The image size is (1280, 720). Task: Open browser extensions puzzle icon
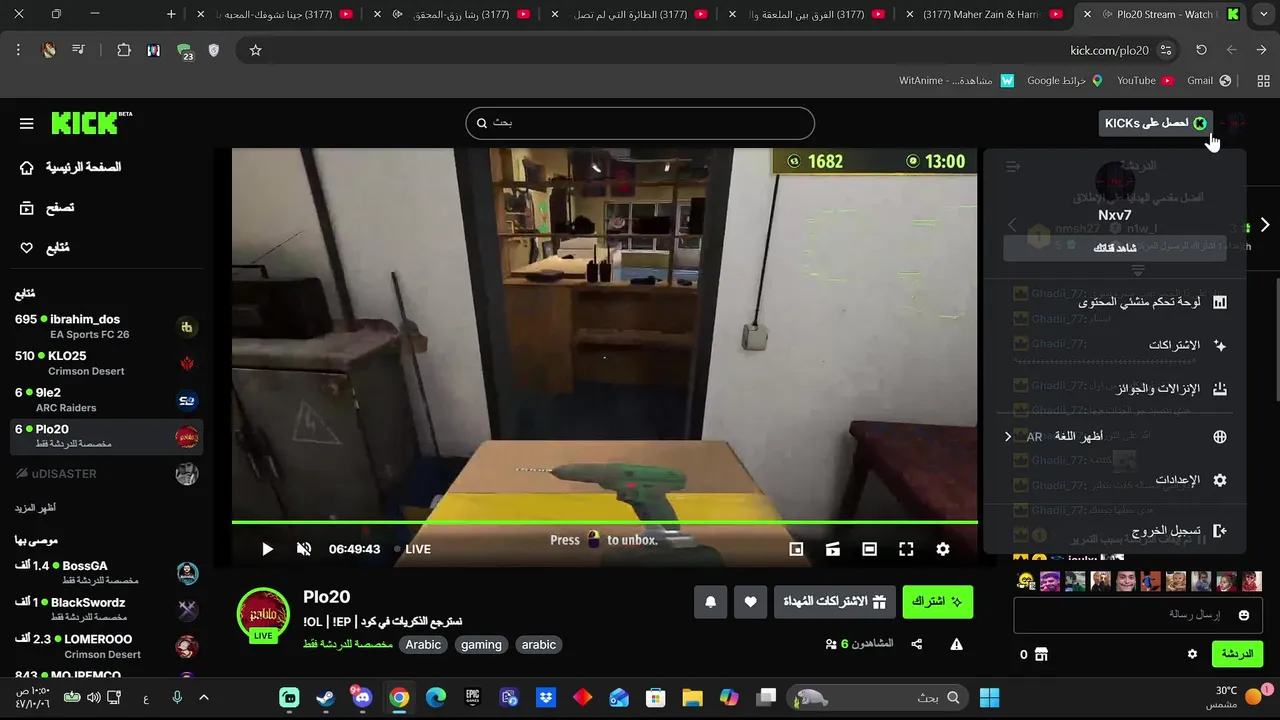point(124,50)
